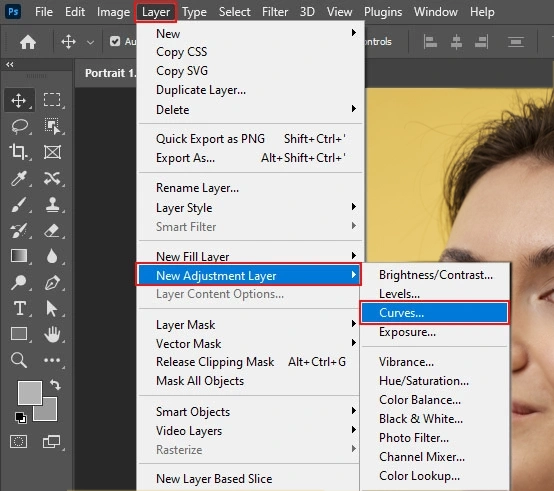Choose Hue/Saturation adjustment
The image size is (554, 491).
(436, 381)
